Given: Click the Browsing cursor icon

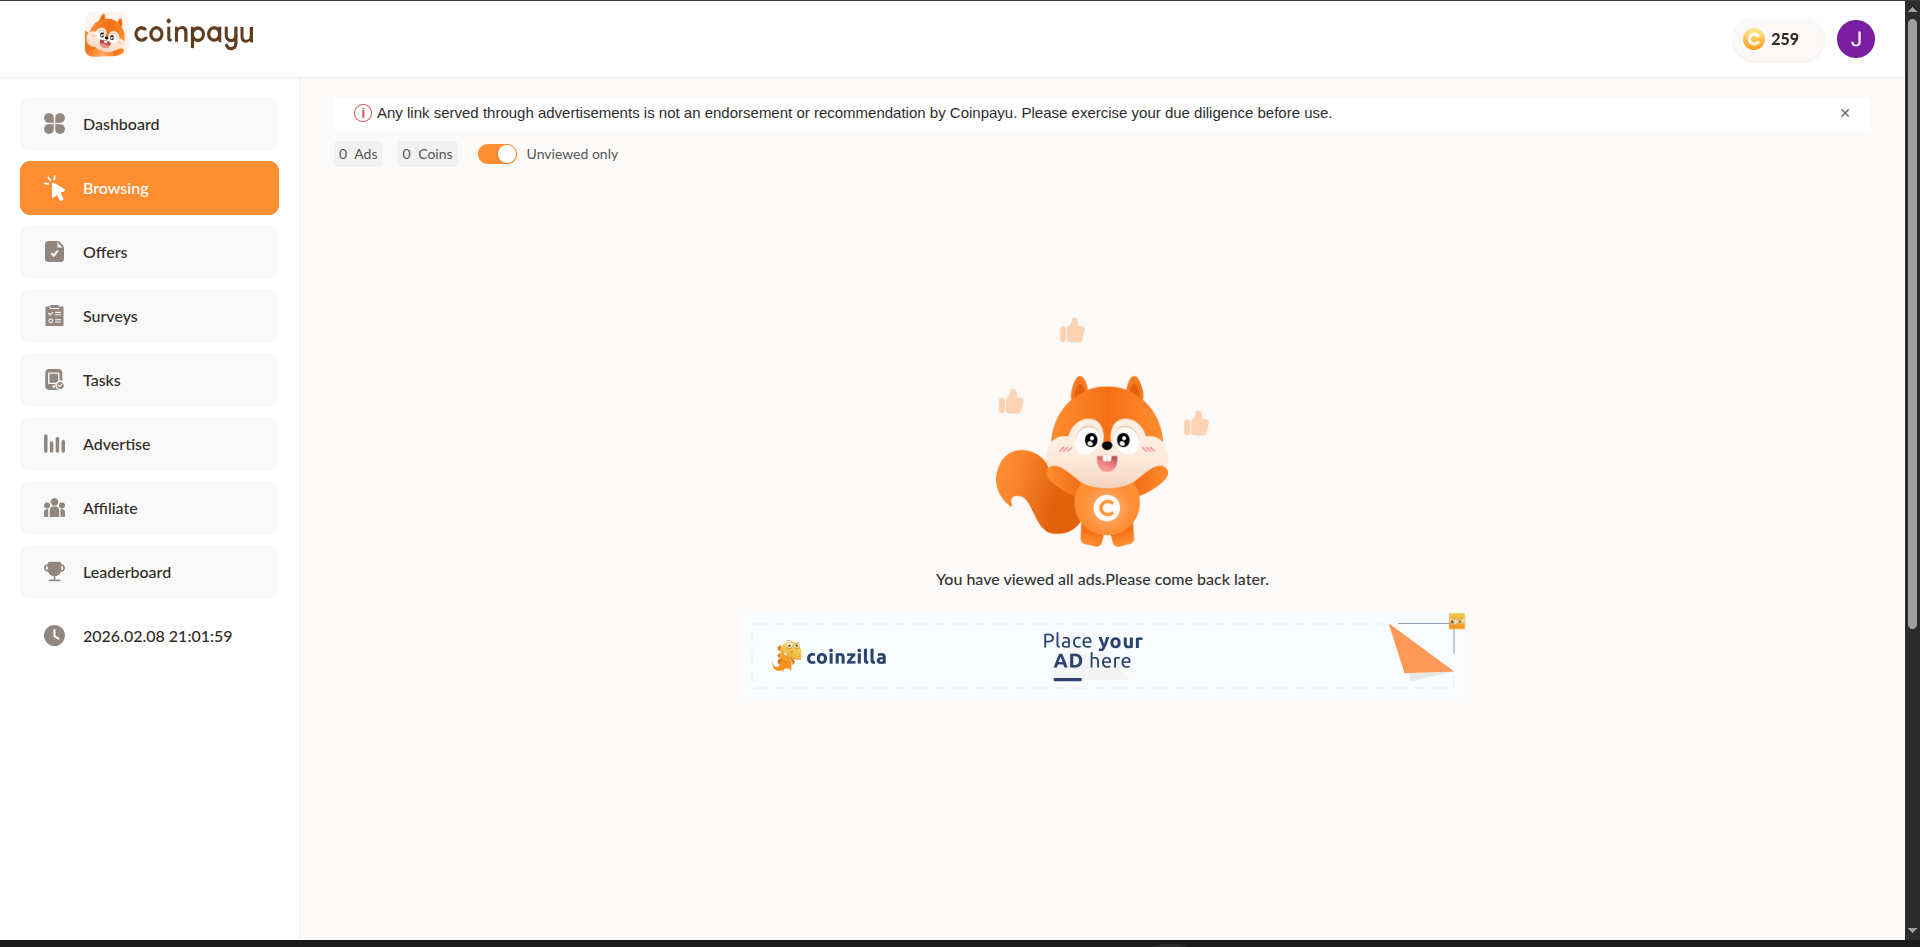Looking at the screenshot, I should 55,188.
